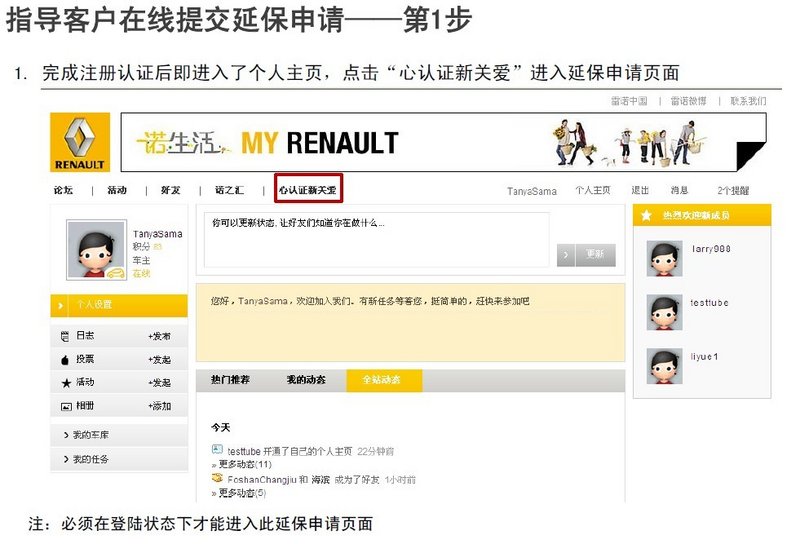This screenshot has height=544, width=800.
Task: Select the 全站动态 tab
Action: click(x=384, y=381)
